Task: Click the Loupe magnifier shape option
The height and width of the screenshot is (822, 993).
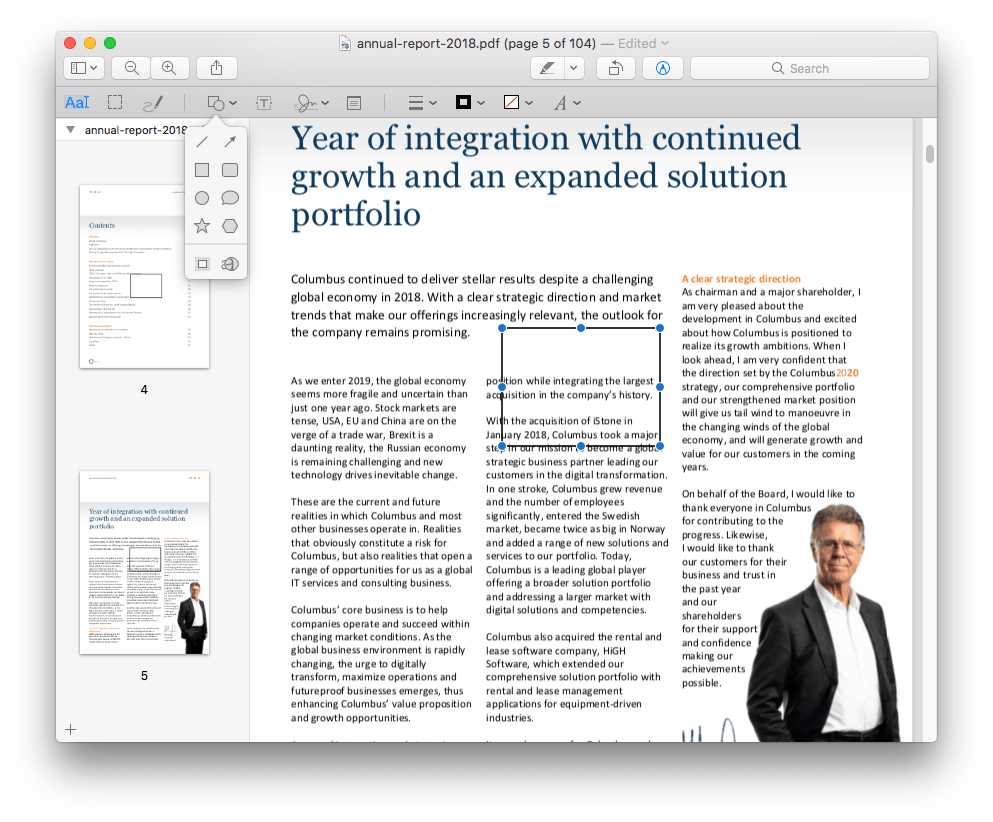Action: coord(229,262)
